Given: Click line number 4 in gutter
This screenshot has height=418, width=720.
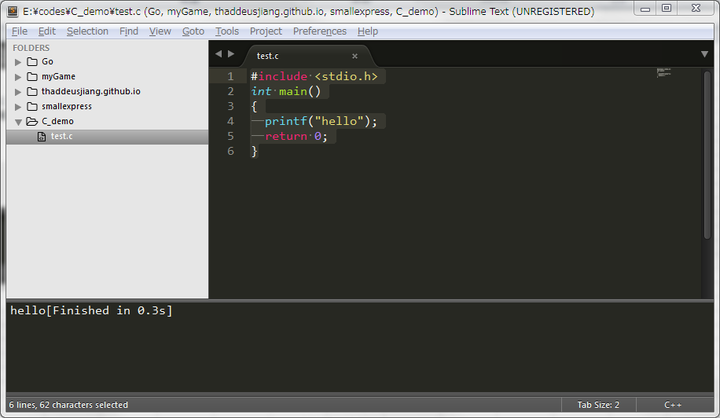Looking at the screenshot, I should click(231, 121).
